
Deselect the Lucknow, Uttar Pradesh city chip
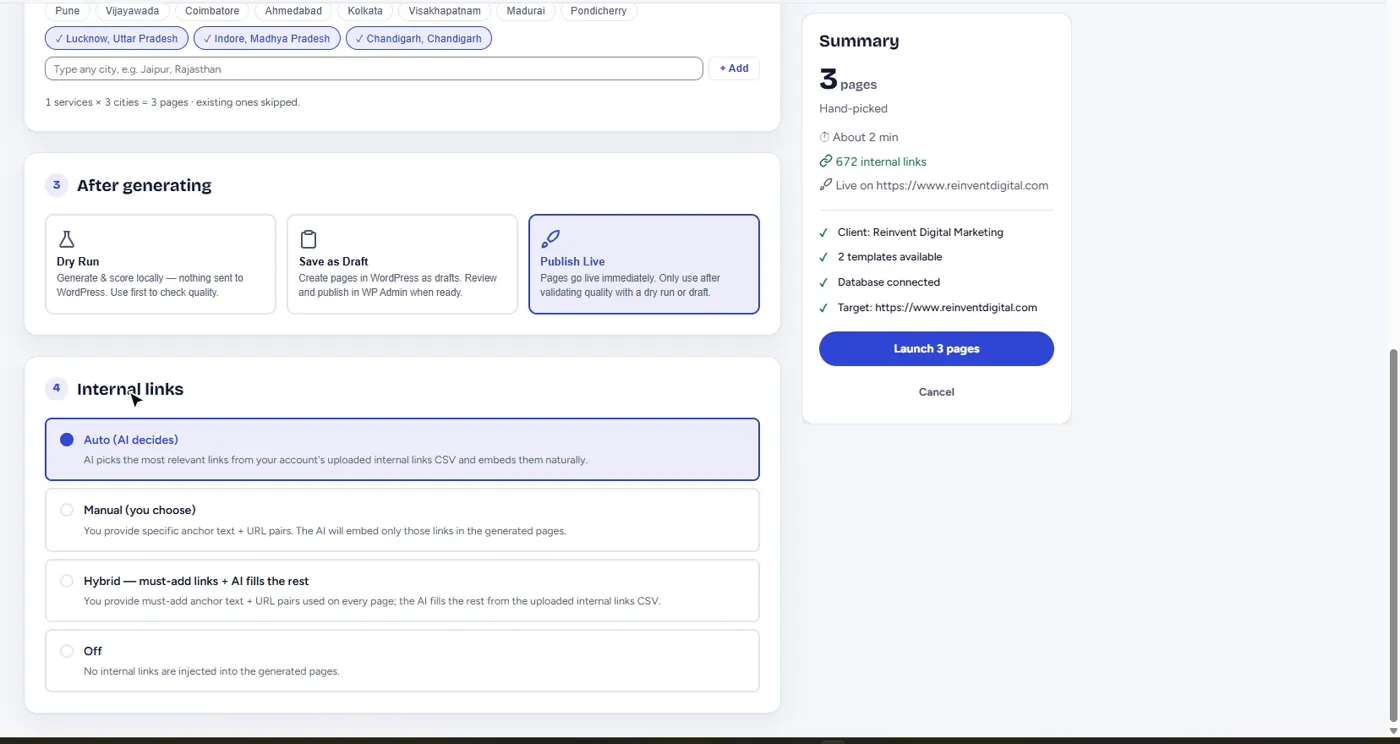[x=116, y=38]
